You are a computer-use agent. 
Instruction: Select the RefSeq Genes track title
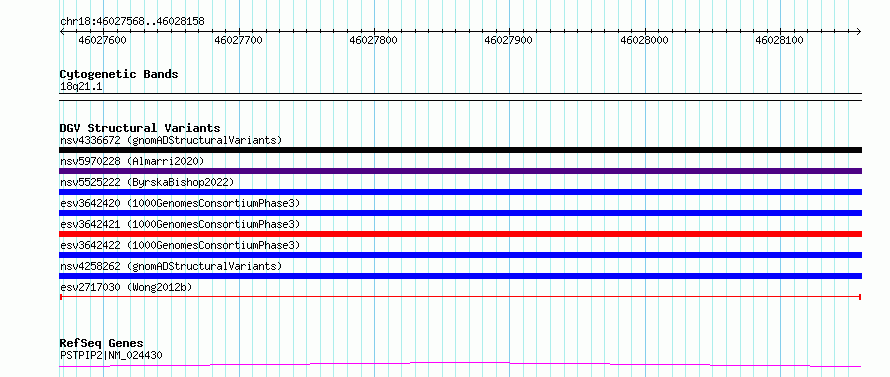coord(102,344)
